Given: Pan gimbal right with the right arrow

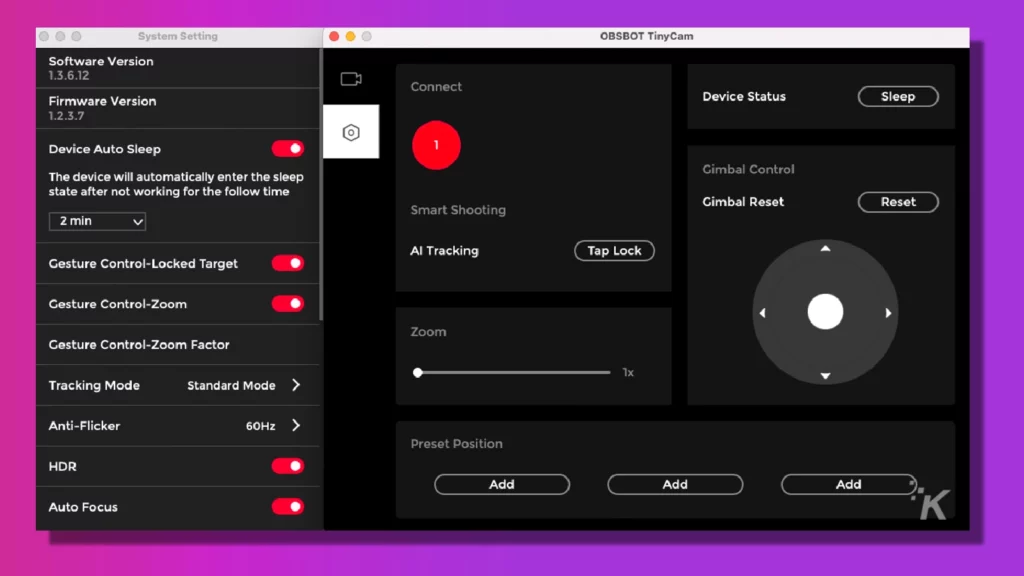Looking at the screenshot, I should [x=888, y=313].
